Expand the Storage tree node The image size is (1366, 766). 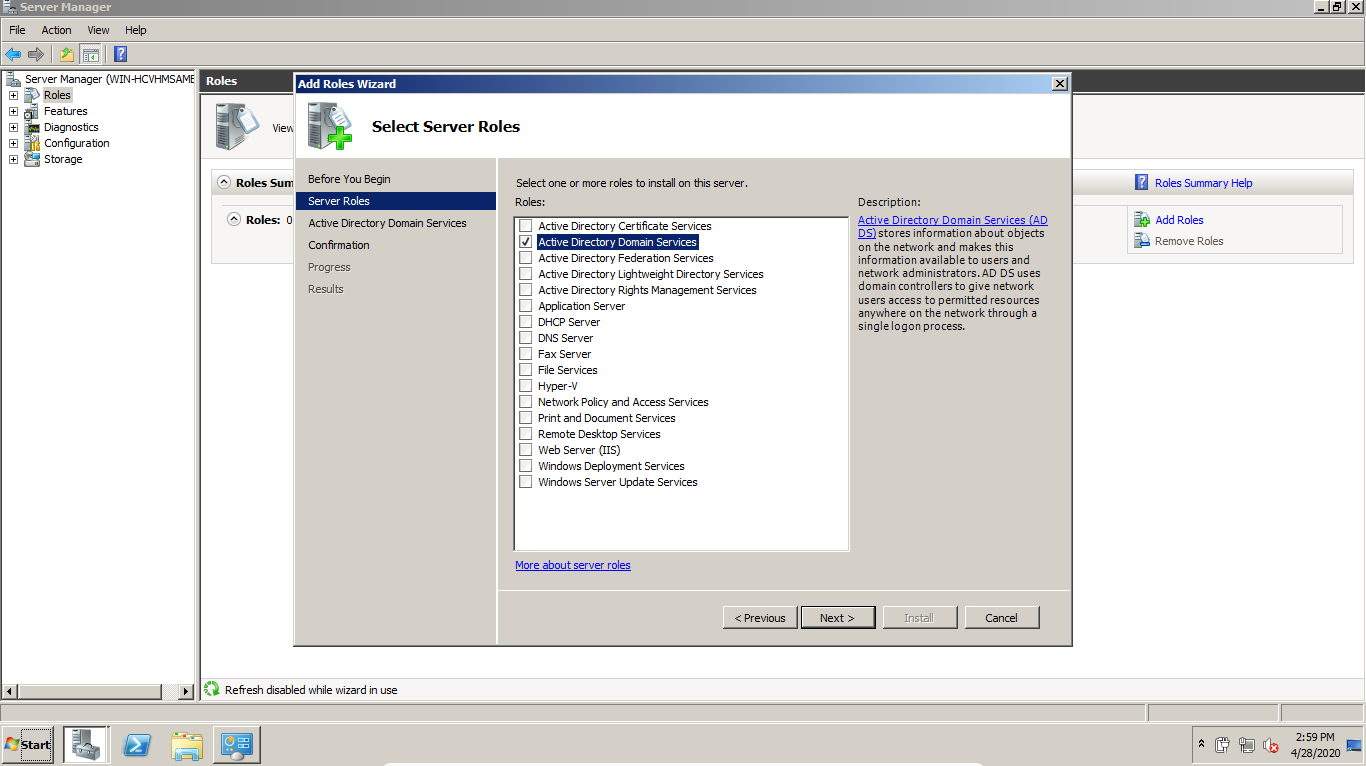[x=13, y=159]
